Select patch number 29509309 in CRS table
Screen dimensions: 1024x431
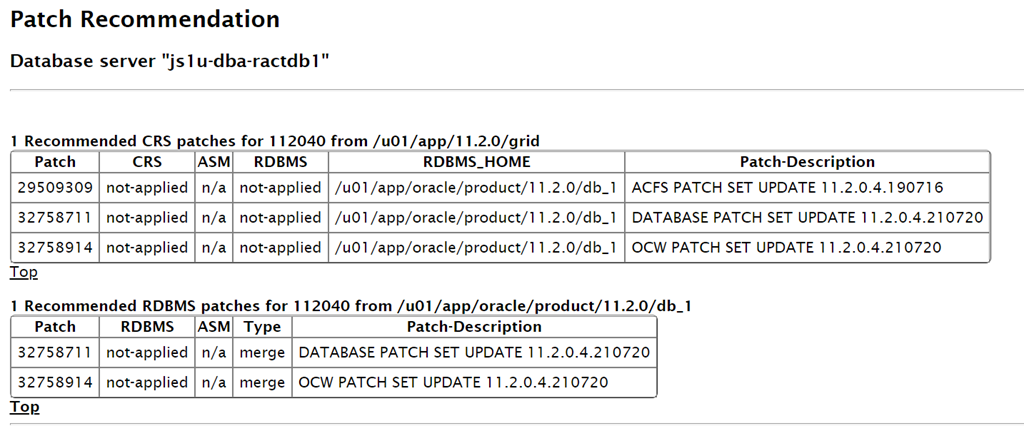55,188
